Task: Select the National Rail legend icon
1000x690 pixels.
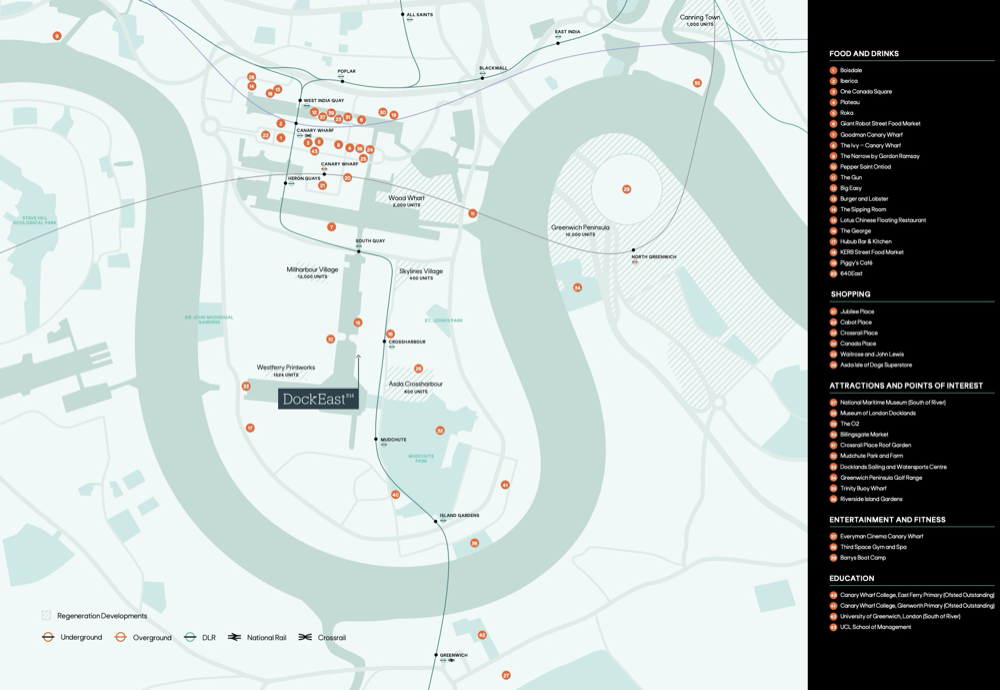Action: tap(235, 637)
